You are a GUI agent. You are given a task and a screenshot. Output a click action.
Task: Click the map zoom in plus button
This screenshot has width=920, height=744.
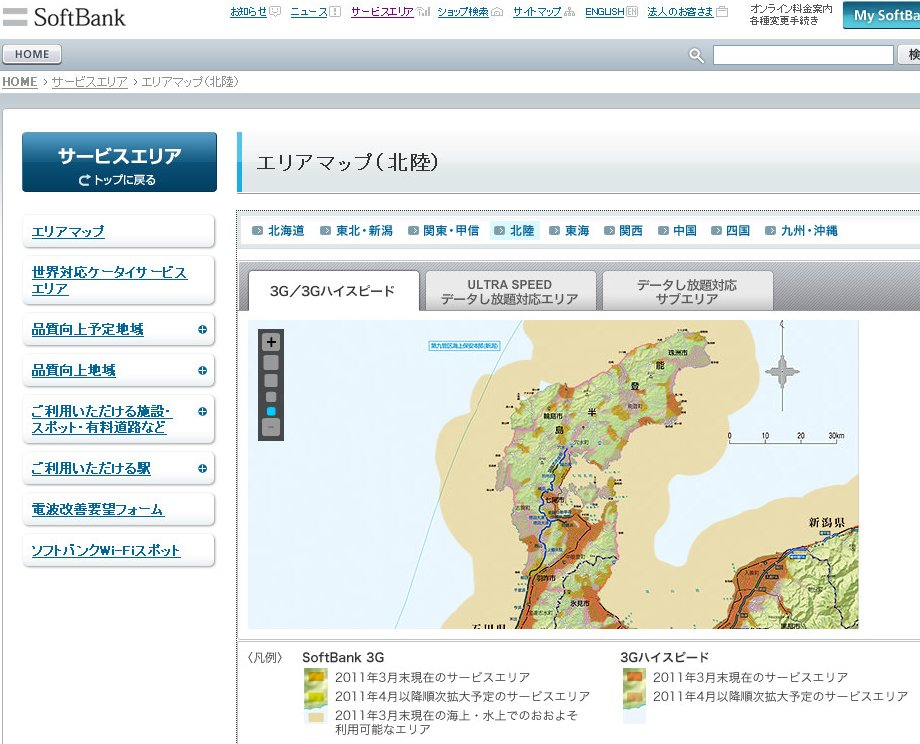click(x=271, y=342)
